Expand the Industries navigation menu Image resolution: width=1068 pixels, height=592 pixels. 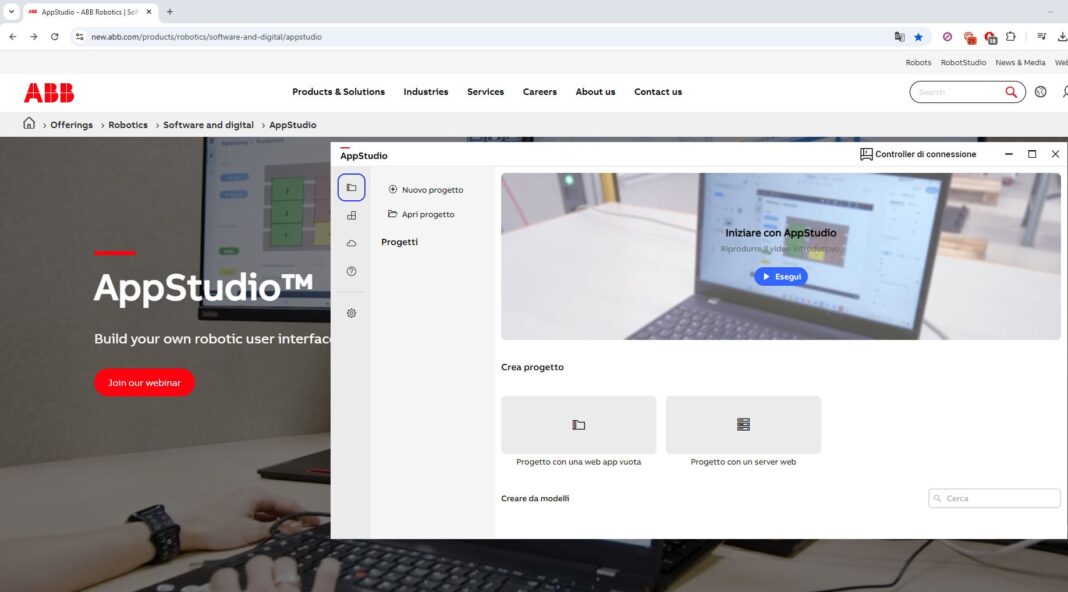[425, 91]
